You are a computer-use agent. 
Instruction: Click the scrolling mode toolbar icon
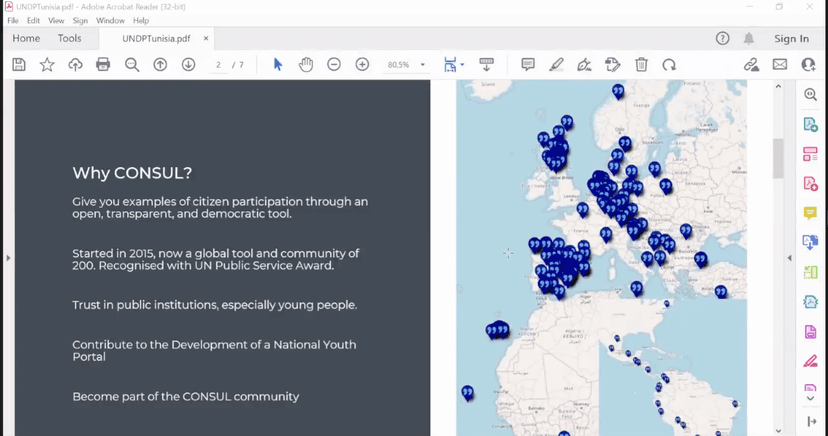click(x=486, y=65)
